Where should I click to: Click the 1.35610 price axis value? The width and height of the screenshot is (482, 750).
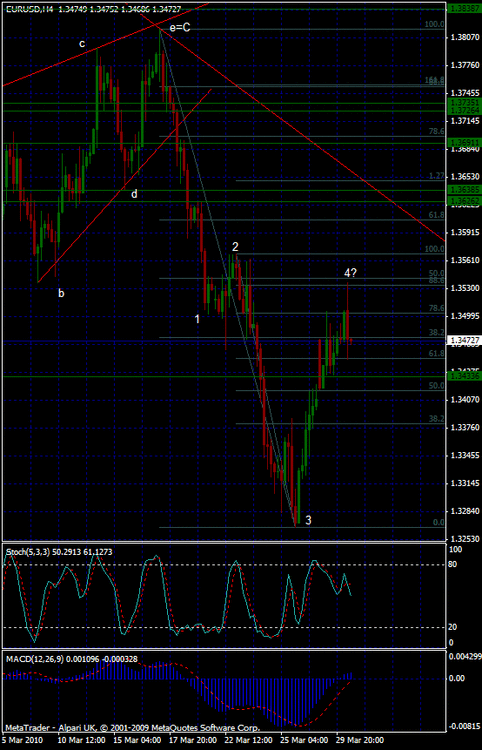click(x=465, y=261)
